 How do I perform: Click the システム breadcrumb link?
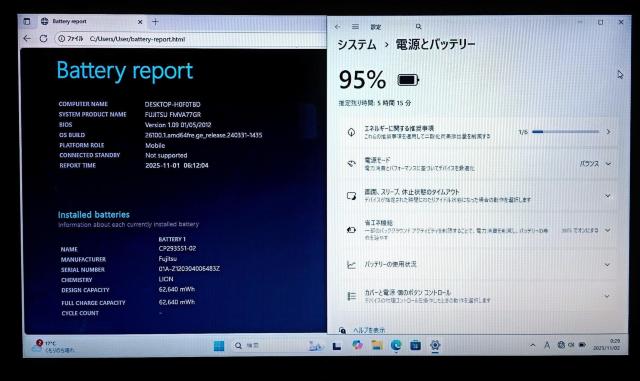pyautogui.click(x=357, y=45)
